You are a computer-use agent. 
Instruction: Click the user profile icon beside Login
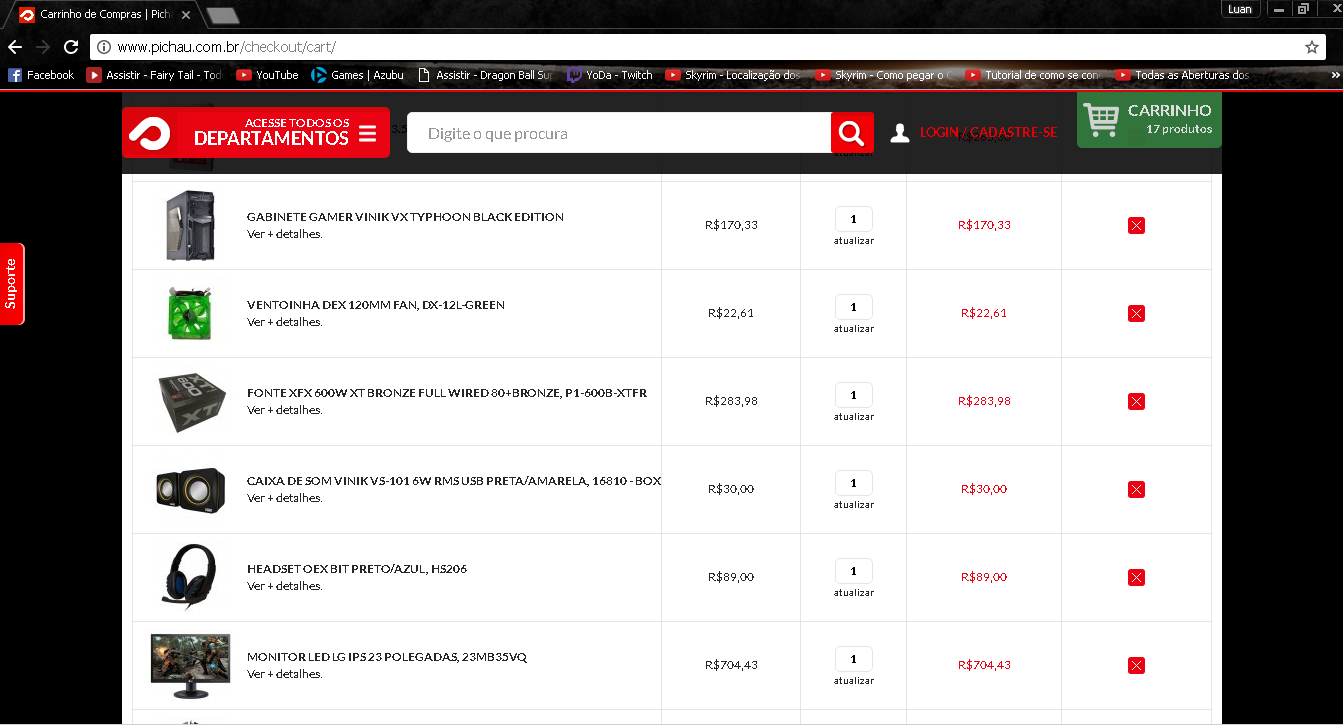click(900, 133)
